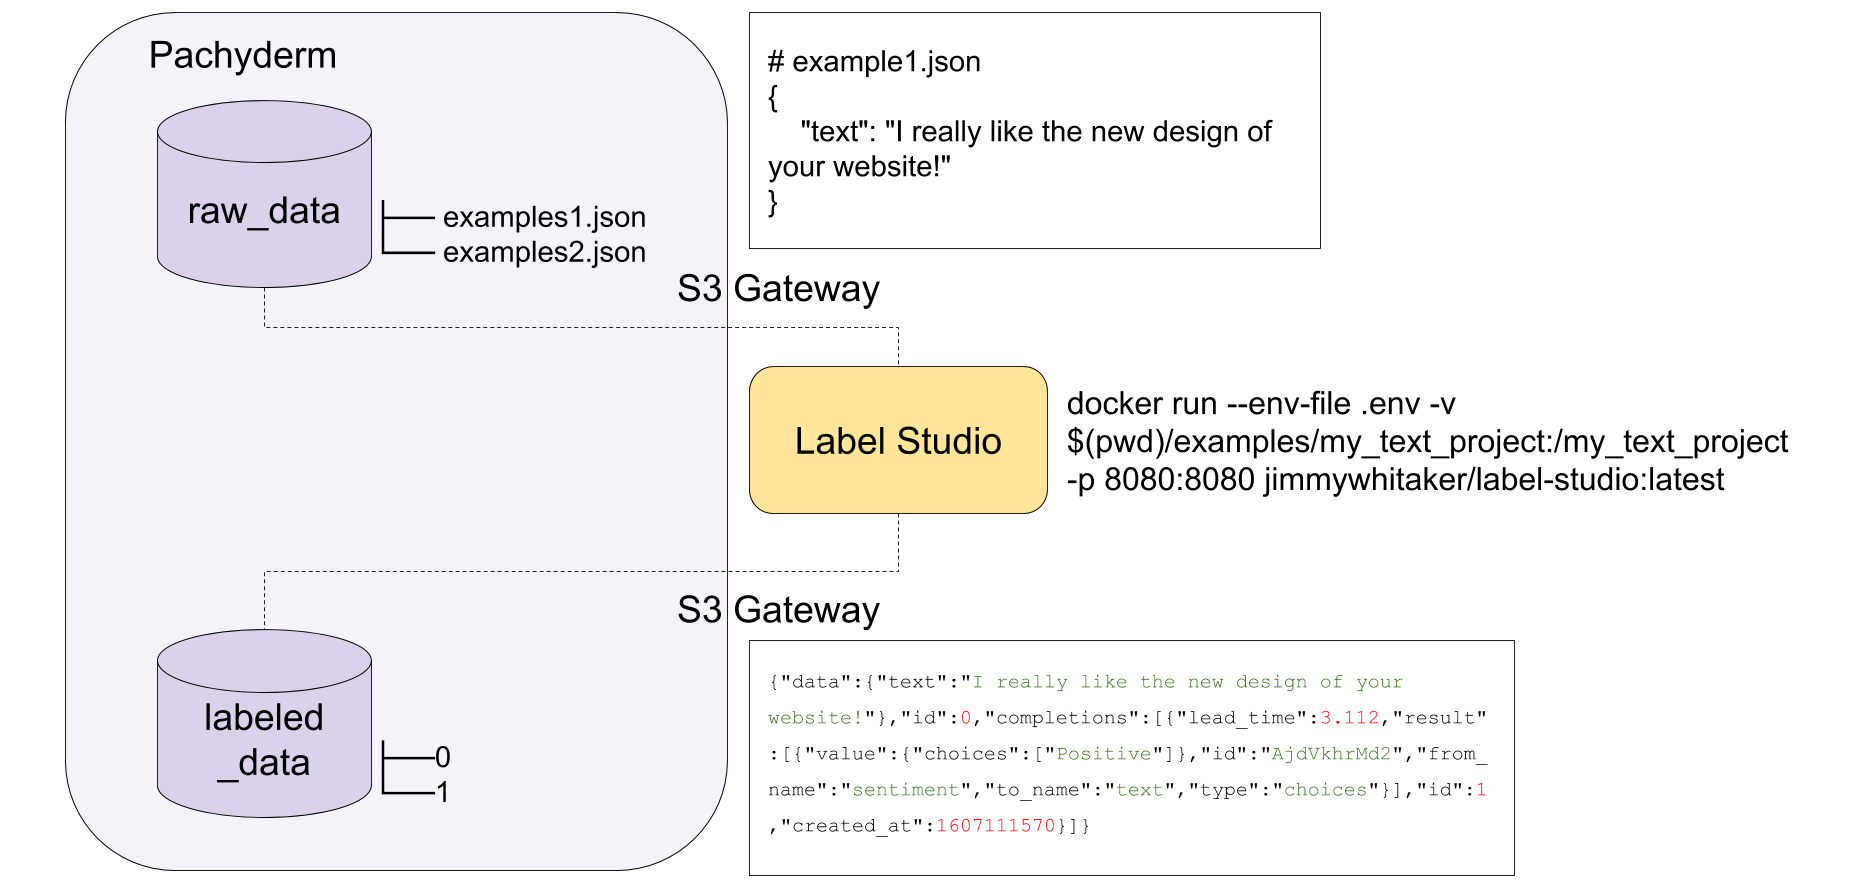Click the lower S3 Gateway label
Viewport: 1871px width, 883px height.
[x=778, y=610]
